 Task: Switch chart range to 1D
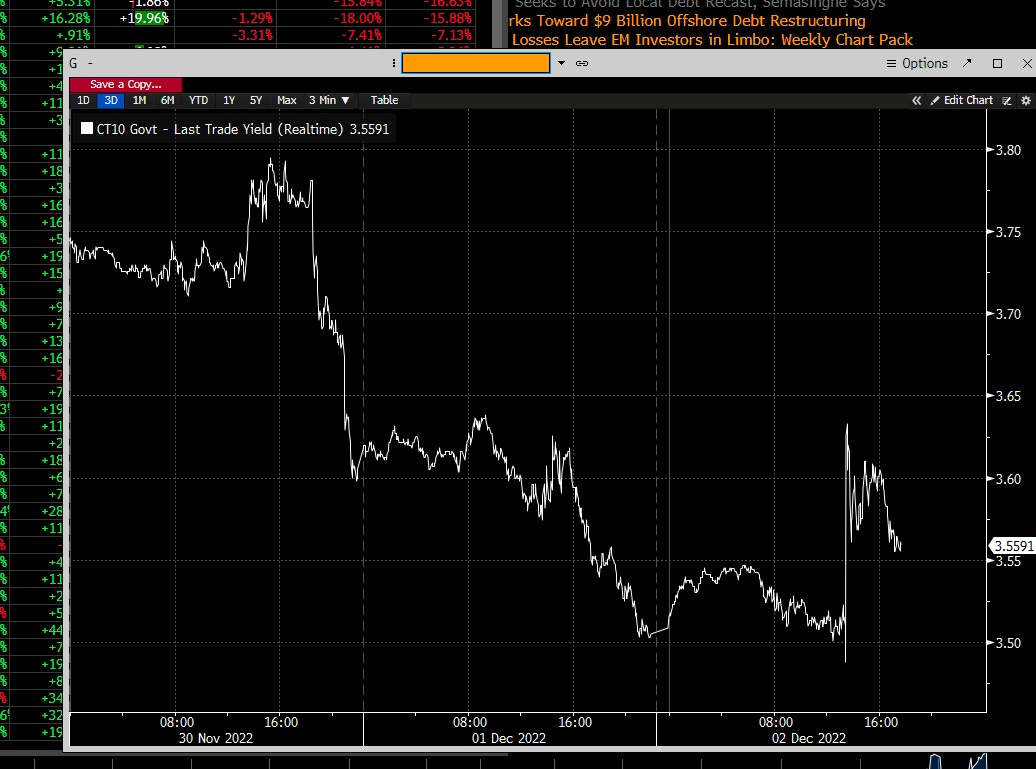[x=83, y=100]
